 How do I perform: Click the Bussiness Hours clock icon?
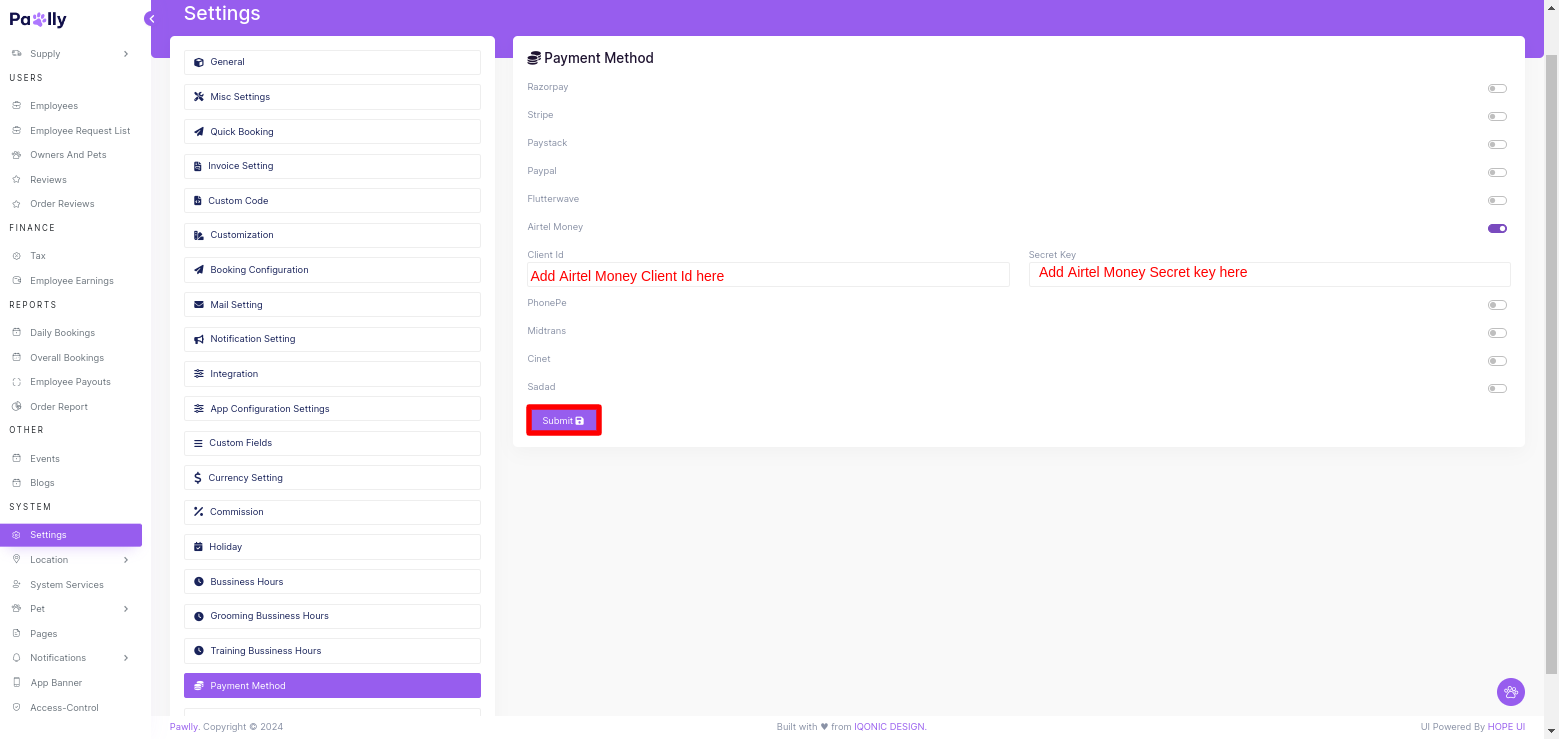[199, 582]
